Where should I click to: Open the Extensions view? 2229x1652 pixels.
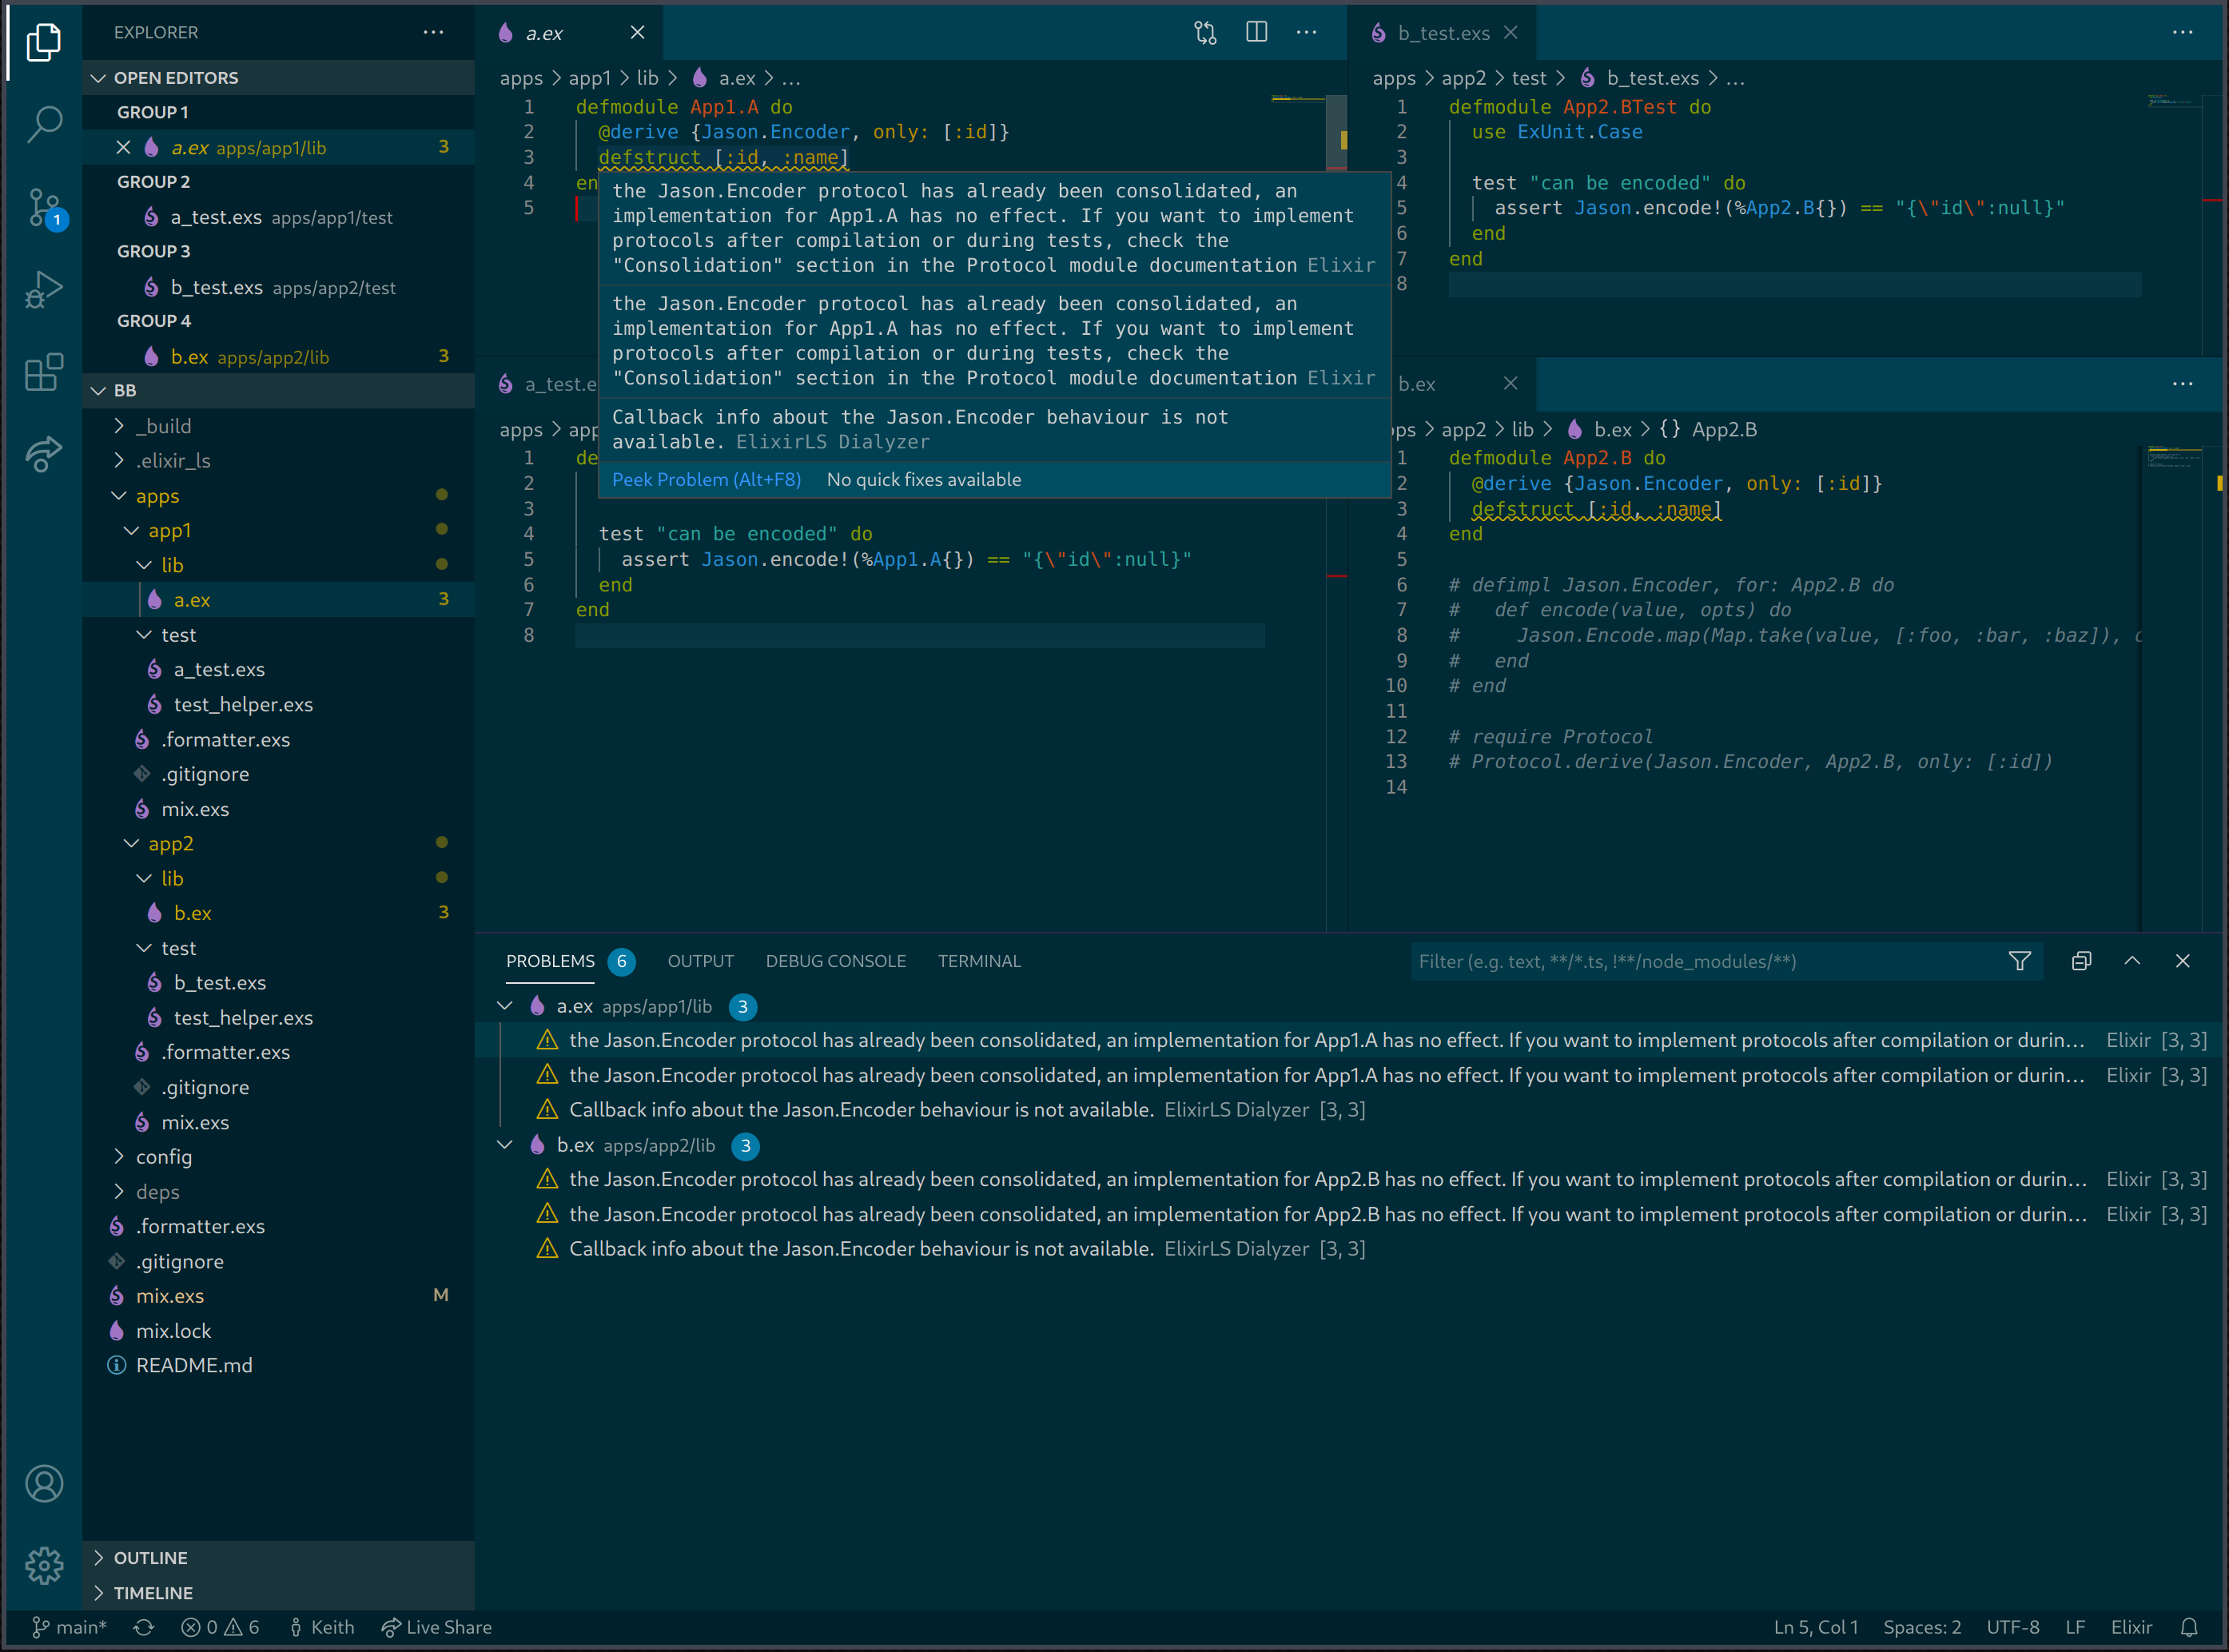(44, 372)
